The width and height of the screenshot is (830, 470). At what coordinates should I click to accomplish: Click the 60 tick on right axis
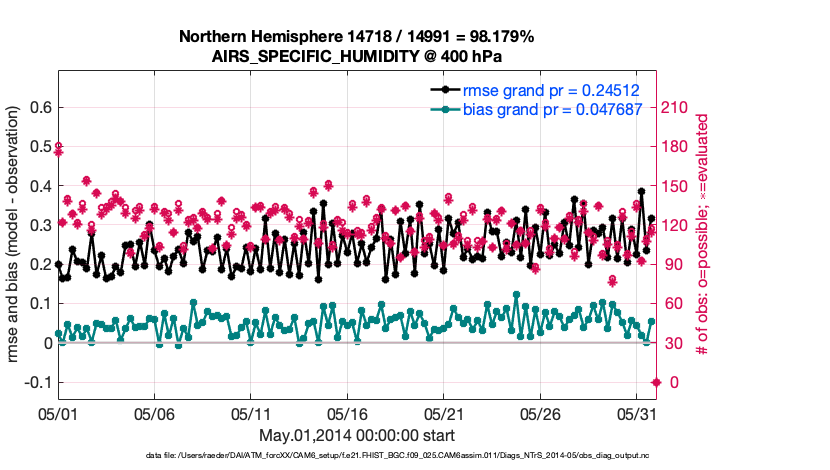(672, 304)
